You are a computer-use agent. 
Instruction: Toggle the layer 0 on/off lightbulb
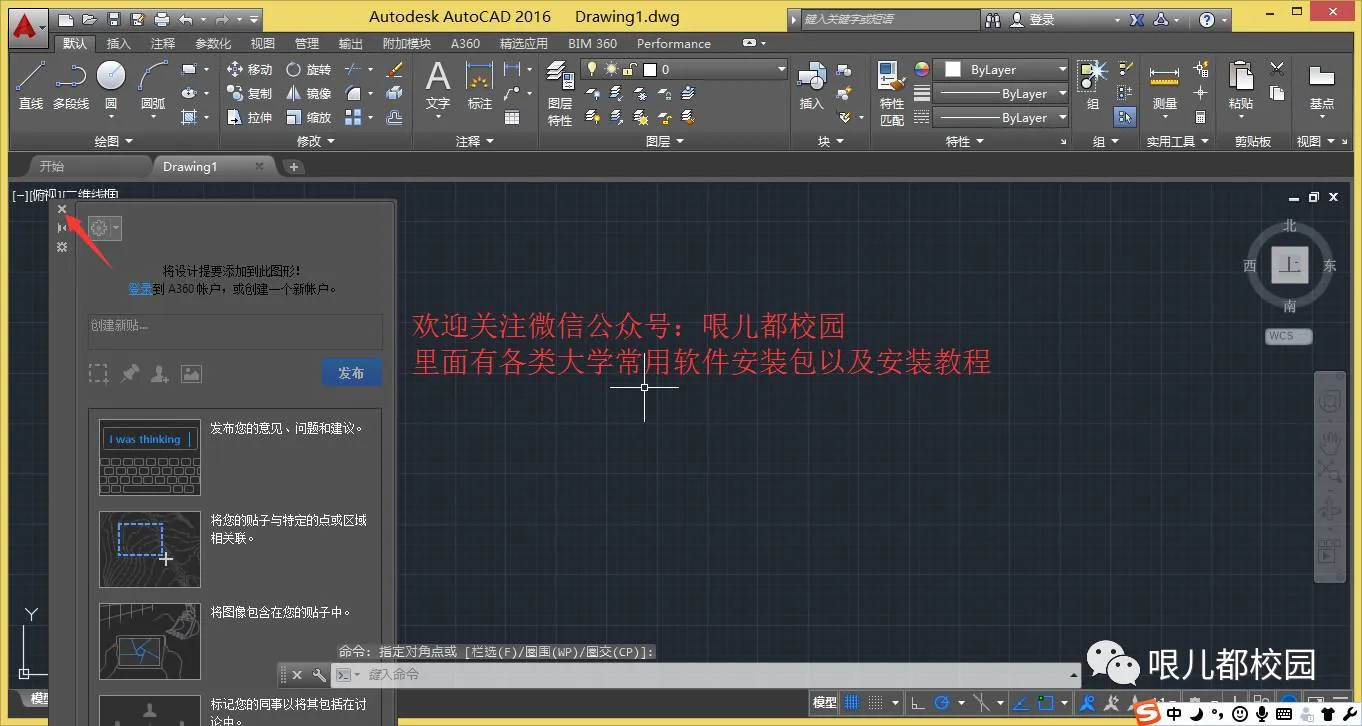click(592, 69)
